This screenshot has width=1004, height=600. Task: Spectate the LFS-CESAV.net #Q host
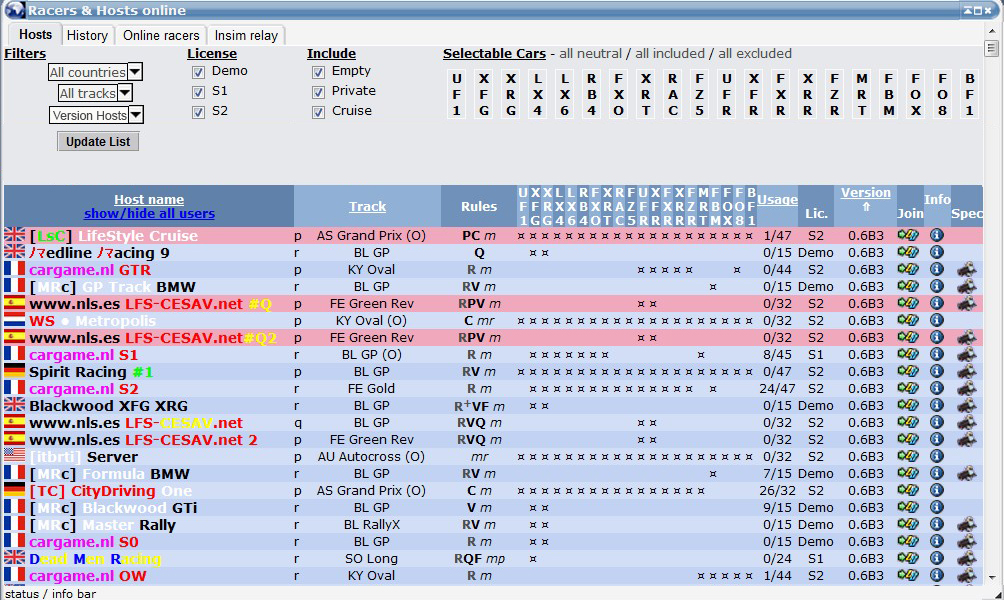(967, 304)
